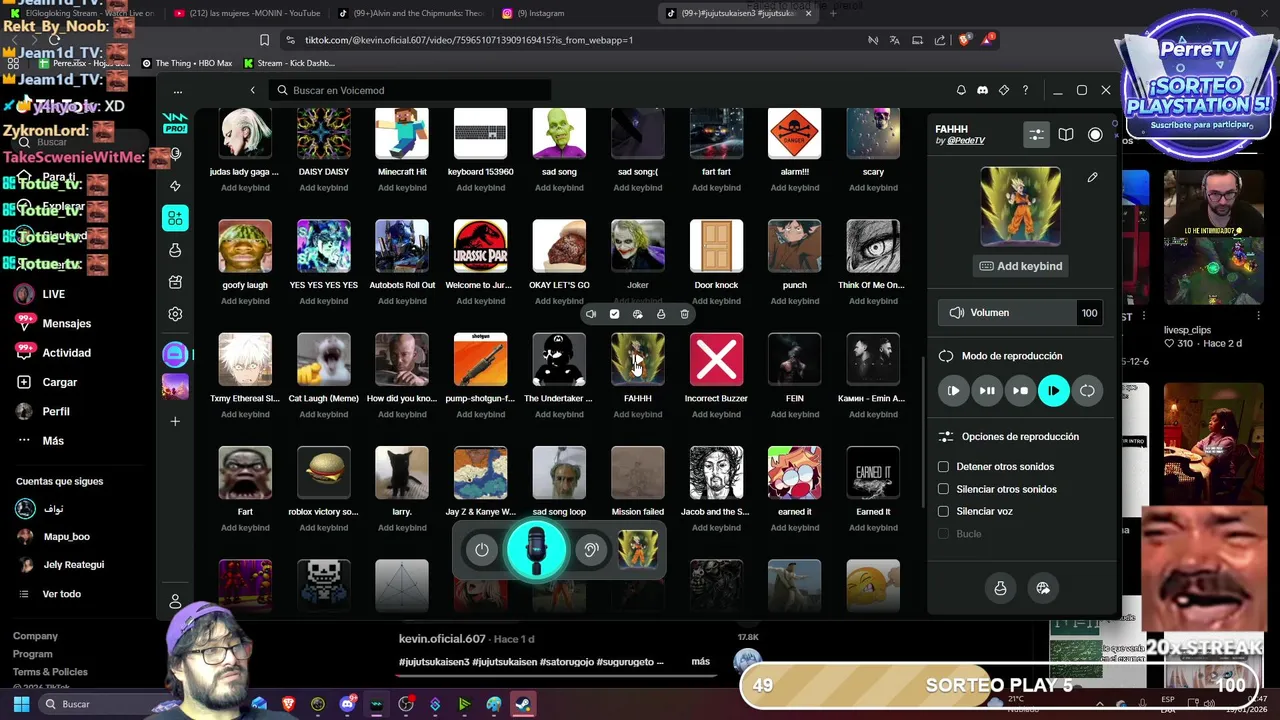The width and height of the screenshot is (1280, 720).
Task: Play the FEIN sound
Action: point(795,360)
